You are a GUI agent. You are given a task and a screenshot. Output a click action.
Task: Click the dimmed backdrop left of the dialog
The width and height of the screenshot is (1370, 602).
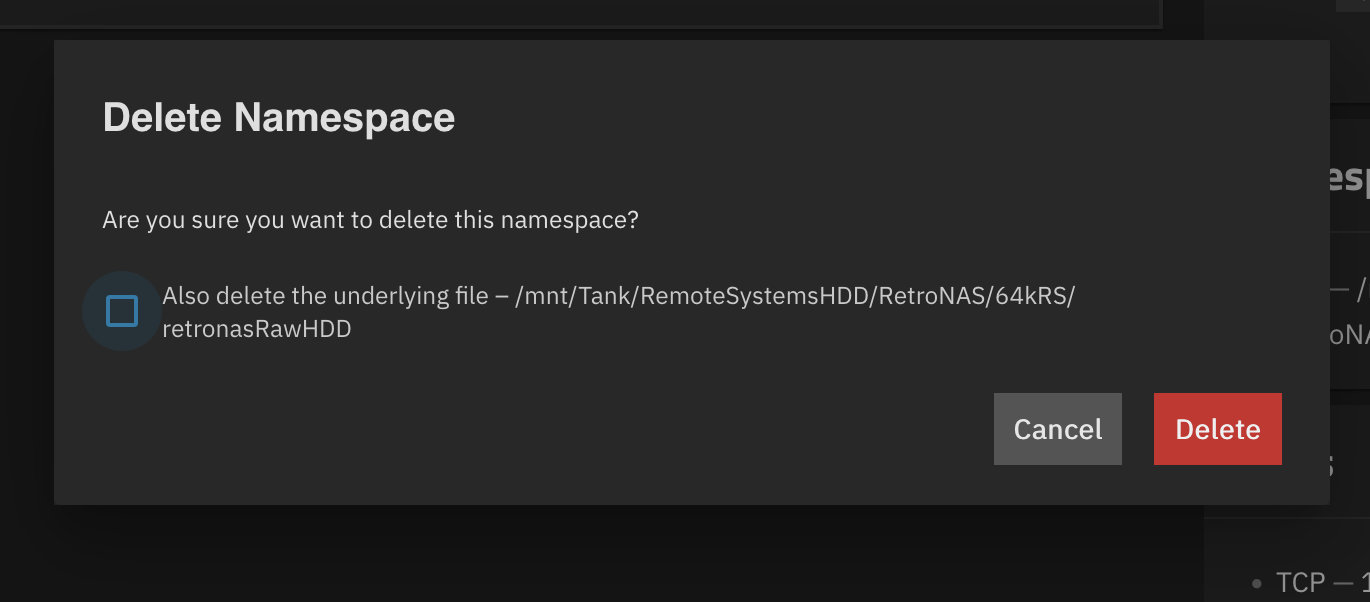(26, 300)
